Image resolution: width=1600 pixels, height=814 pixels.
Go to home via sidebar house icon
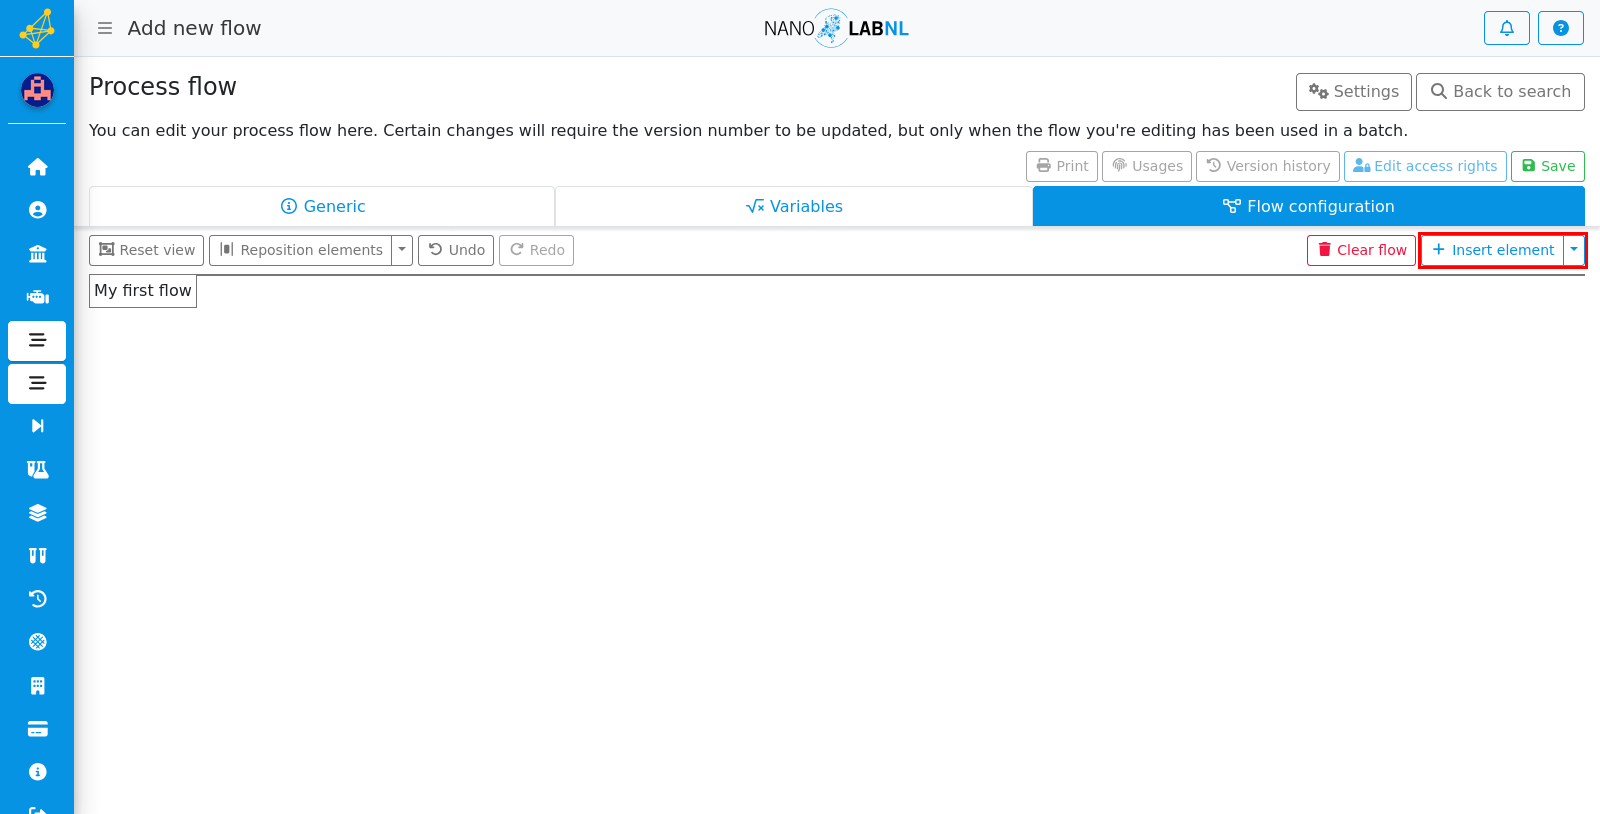37,167
